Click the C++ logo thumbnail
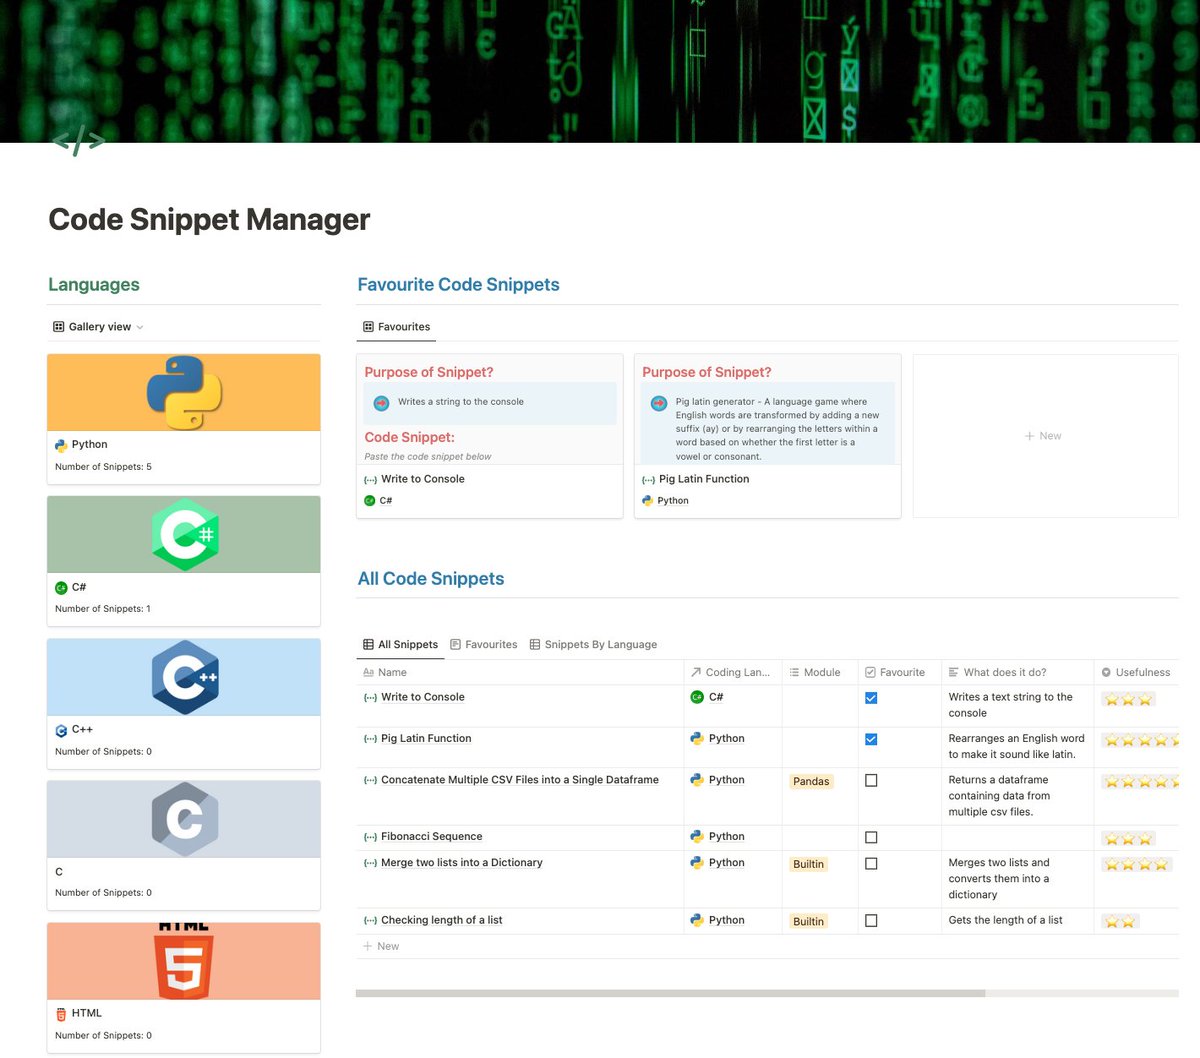The width and height of the screenshot is (1200, 1058). click(x=183, y=676)
